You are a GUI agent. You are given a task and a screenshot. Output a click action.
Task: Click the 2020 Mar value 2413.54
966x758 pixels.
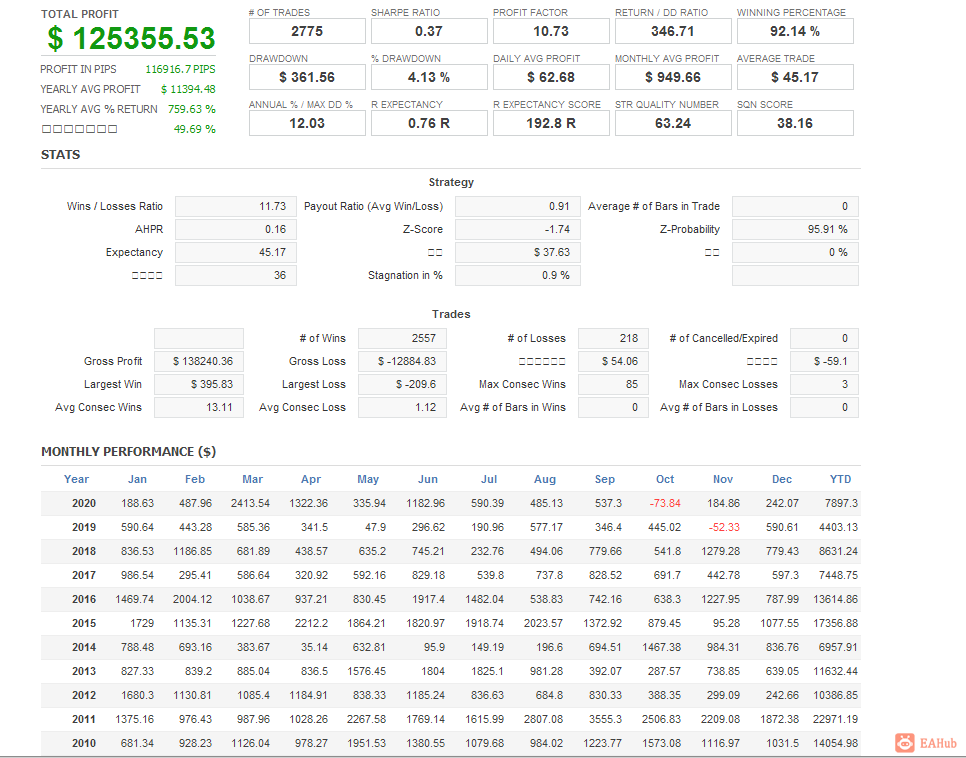(x=250, y=503)
